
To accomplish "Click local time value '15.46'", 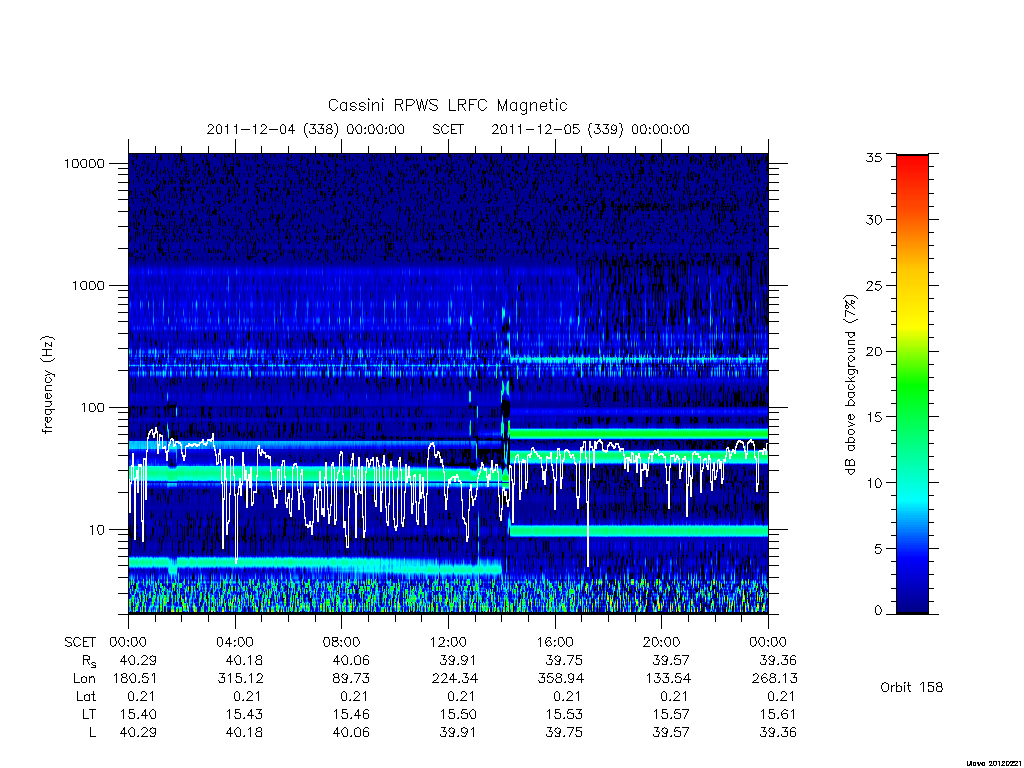I will point(351,714).
